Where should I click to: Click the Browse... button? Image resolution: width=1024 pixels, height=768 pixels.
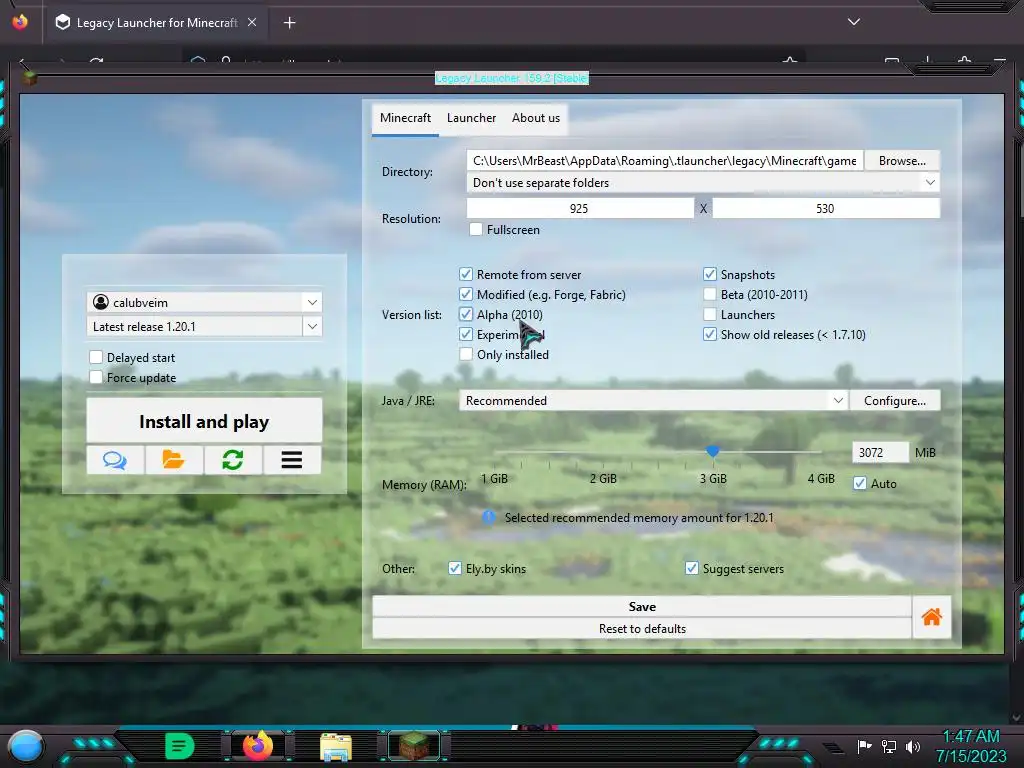tap(902, 161)
